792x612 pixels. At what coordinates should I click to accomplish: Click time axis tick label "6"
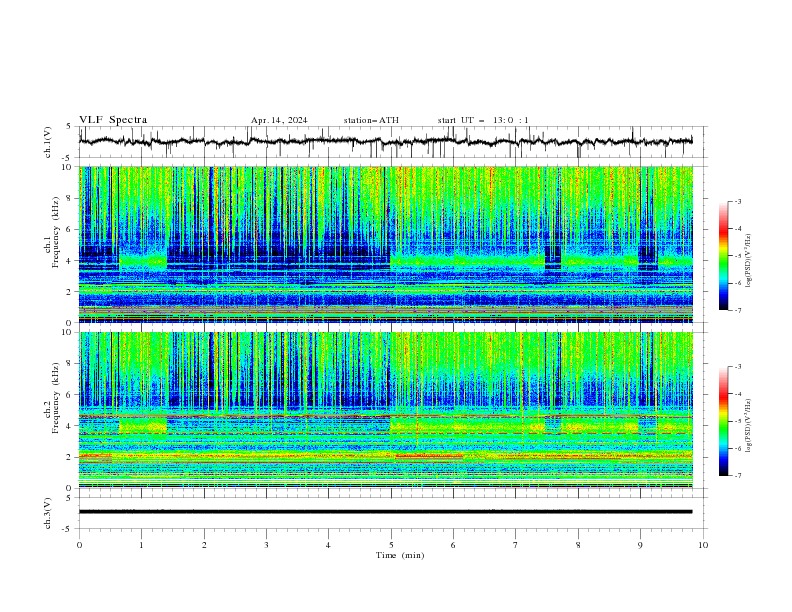click(453, 545)
